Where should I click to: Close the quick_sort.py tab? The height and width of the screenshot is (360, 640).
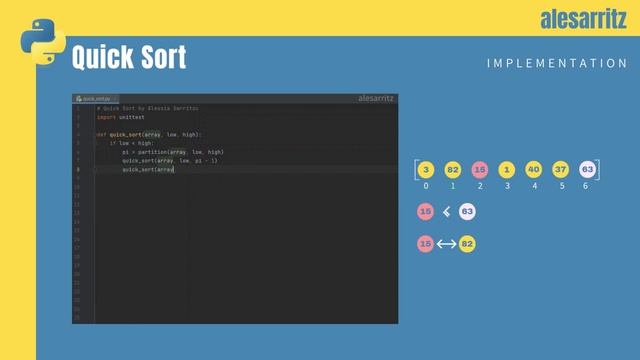[115, 99]
